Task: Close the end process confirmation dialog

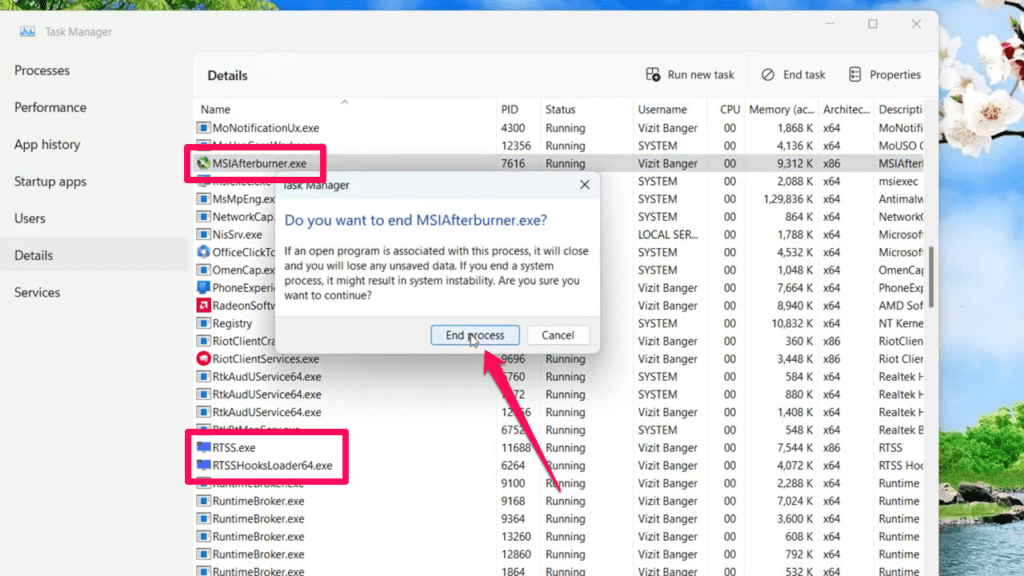Action: pos(584,185)
